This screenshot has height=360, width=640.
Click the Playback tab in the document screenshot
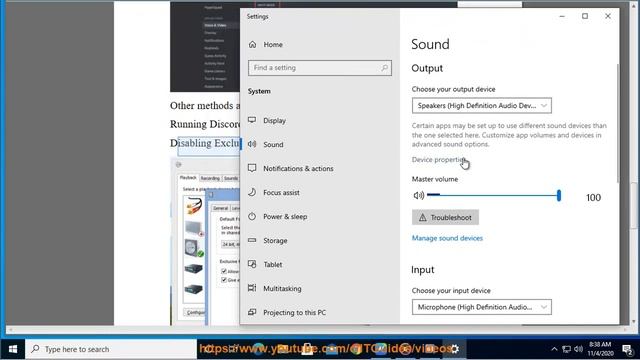[x=188, y=178]
